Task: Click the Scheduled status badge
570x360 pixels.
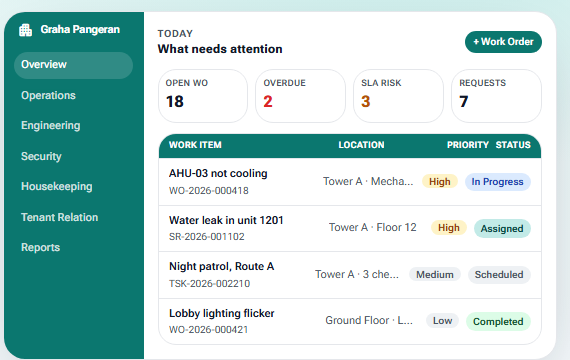Action: pos(499,275)
